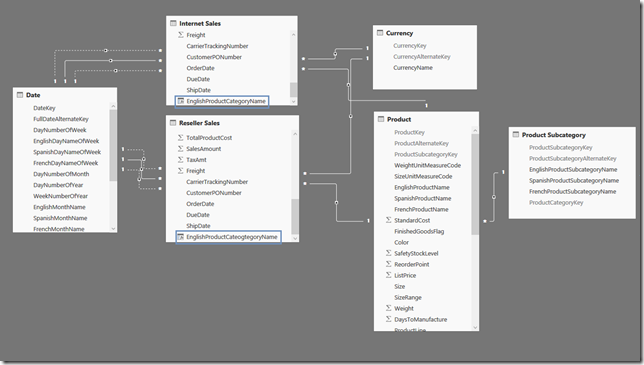Click the sigma icon beside TotalProductCost
This screenshot has width=644, height=365.
pos(180,138)
